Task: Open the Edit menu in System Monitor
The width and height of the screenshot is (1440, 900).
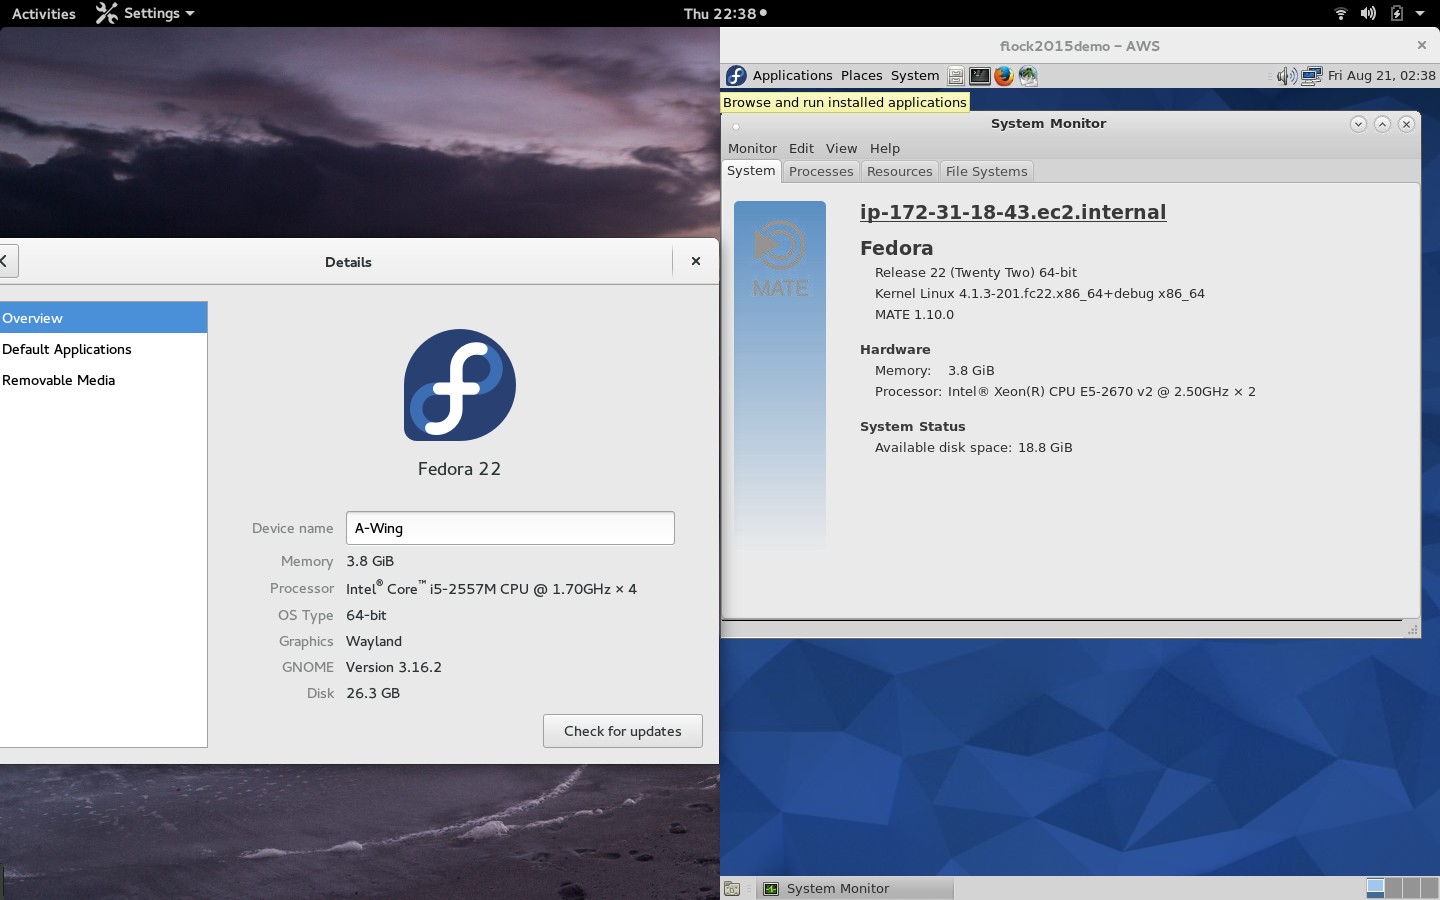Action: tap(801, 148)
